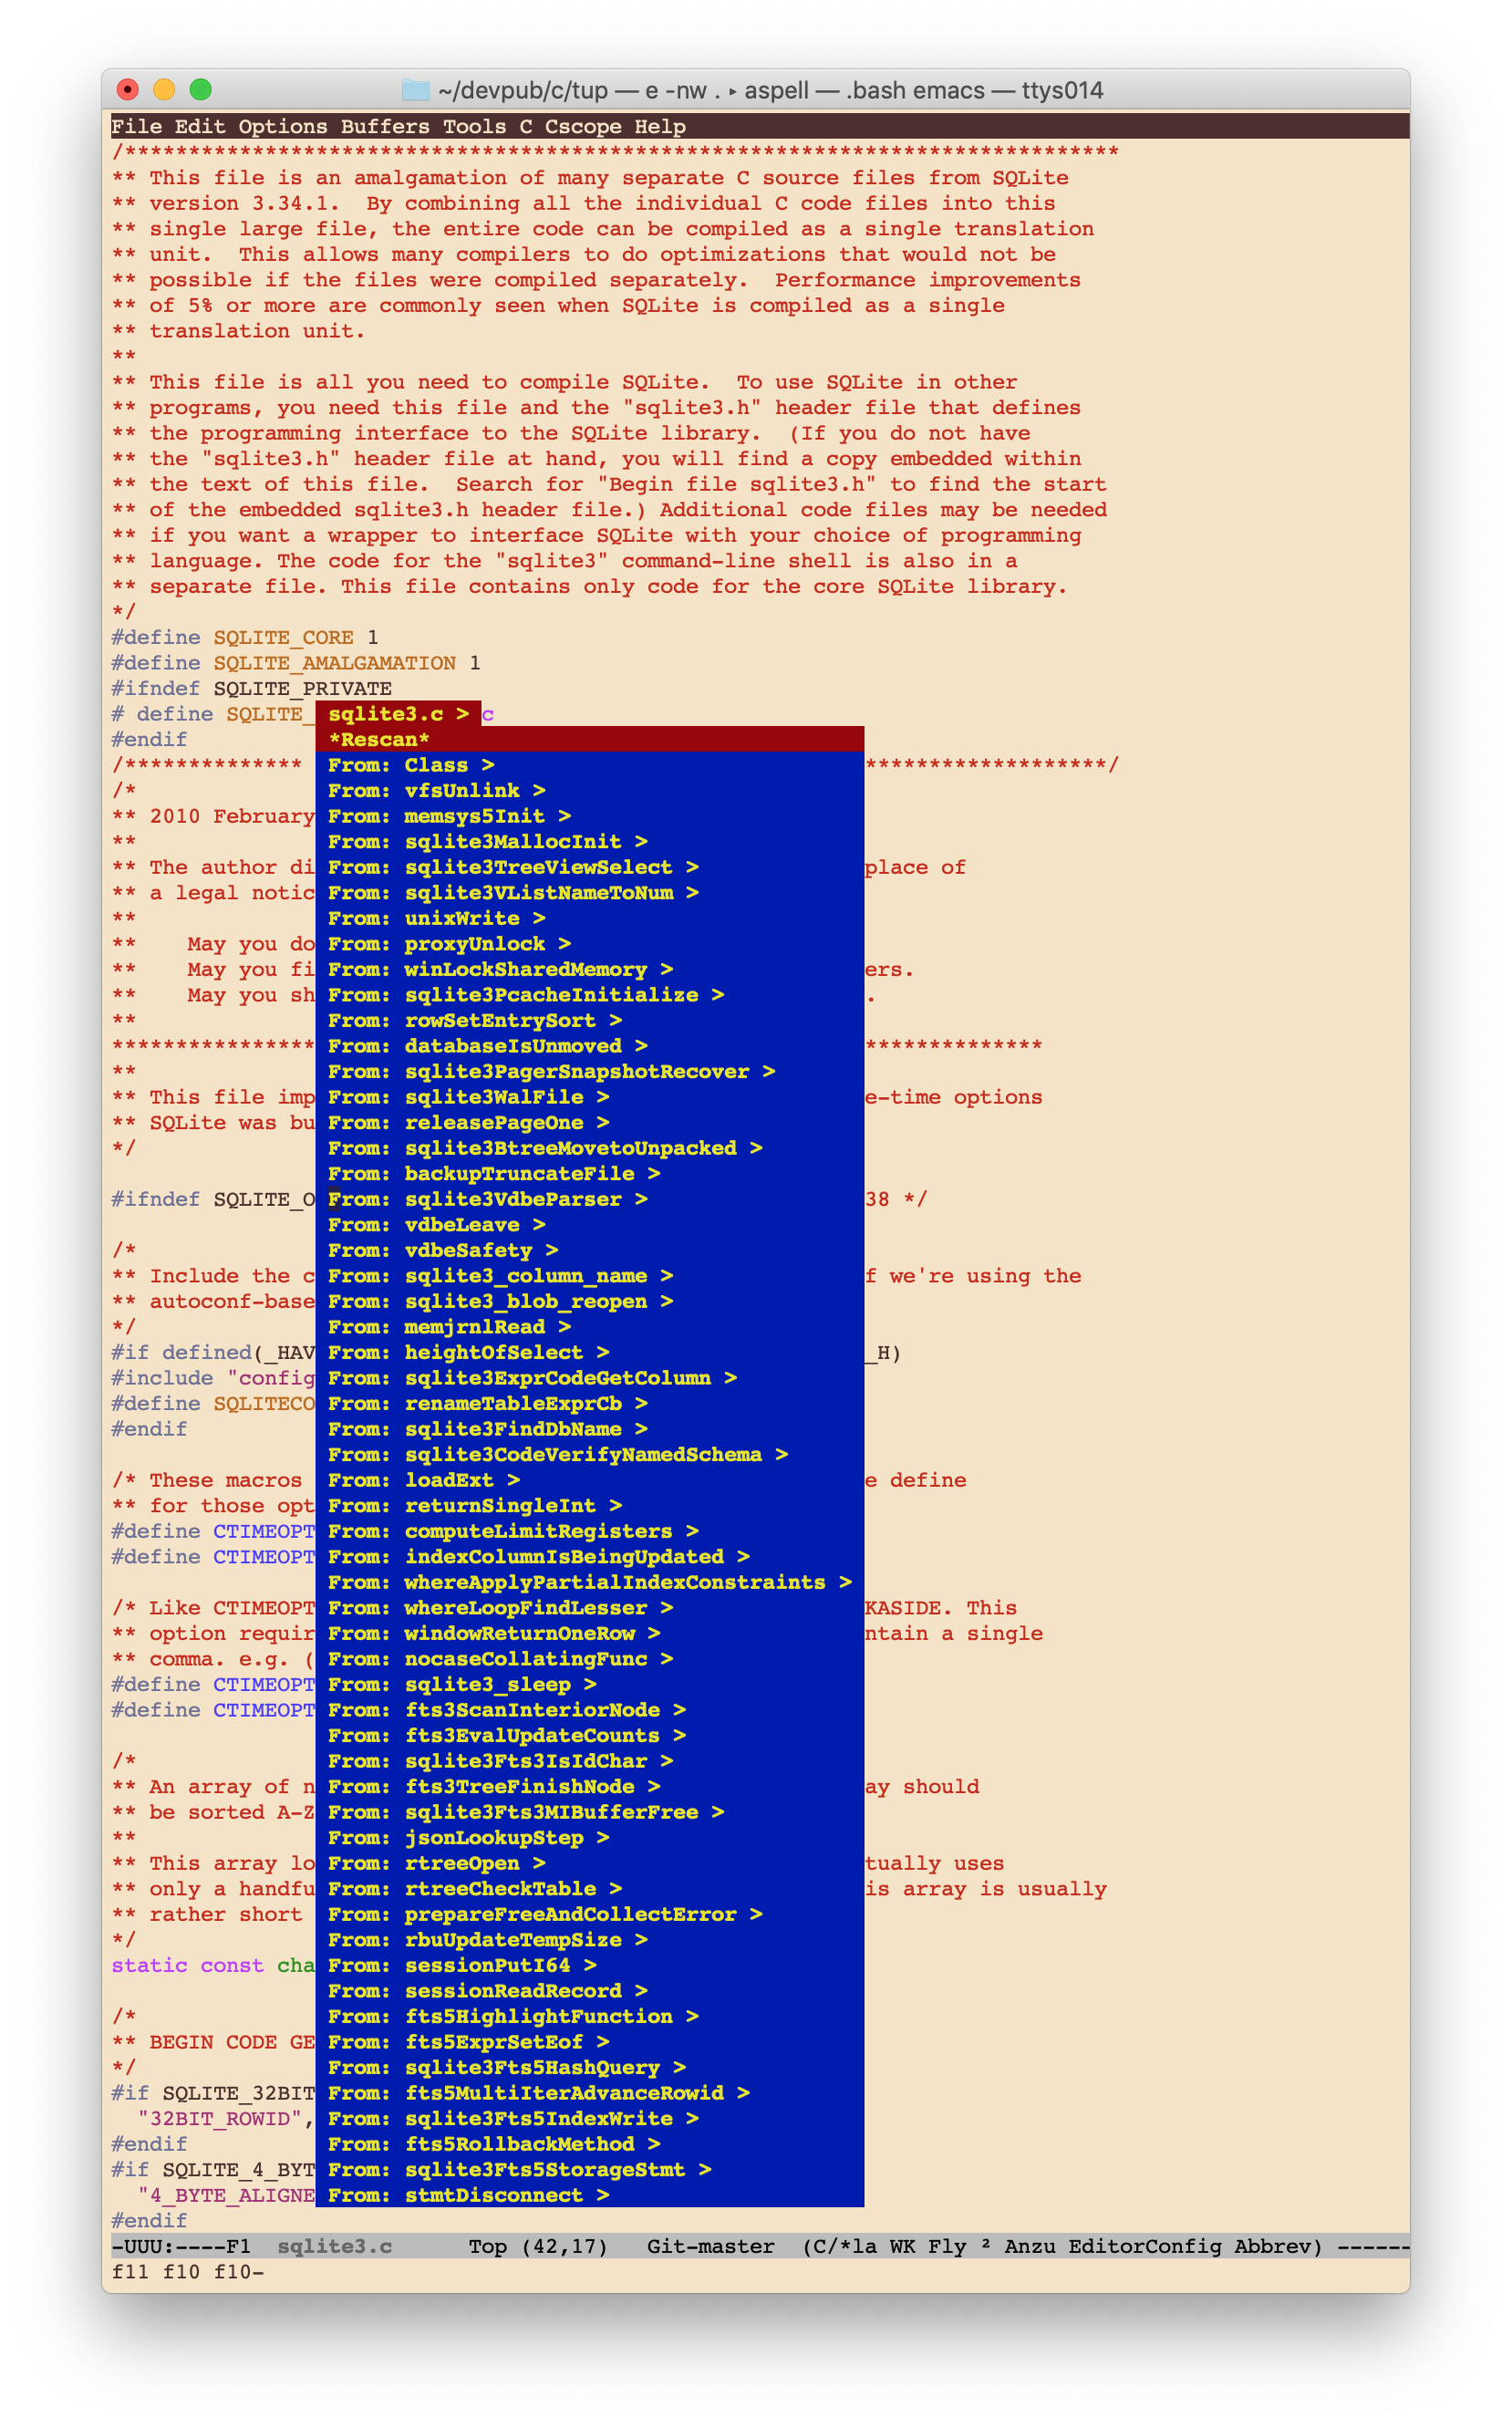Open the Buffers menu

coord(385,126)
